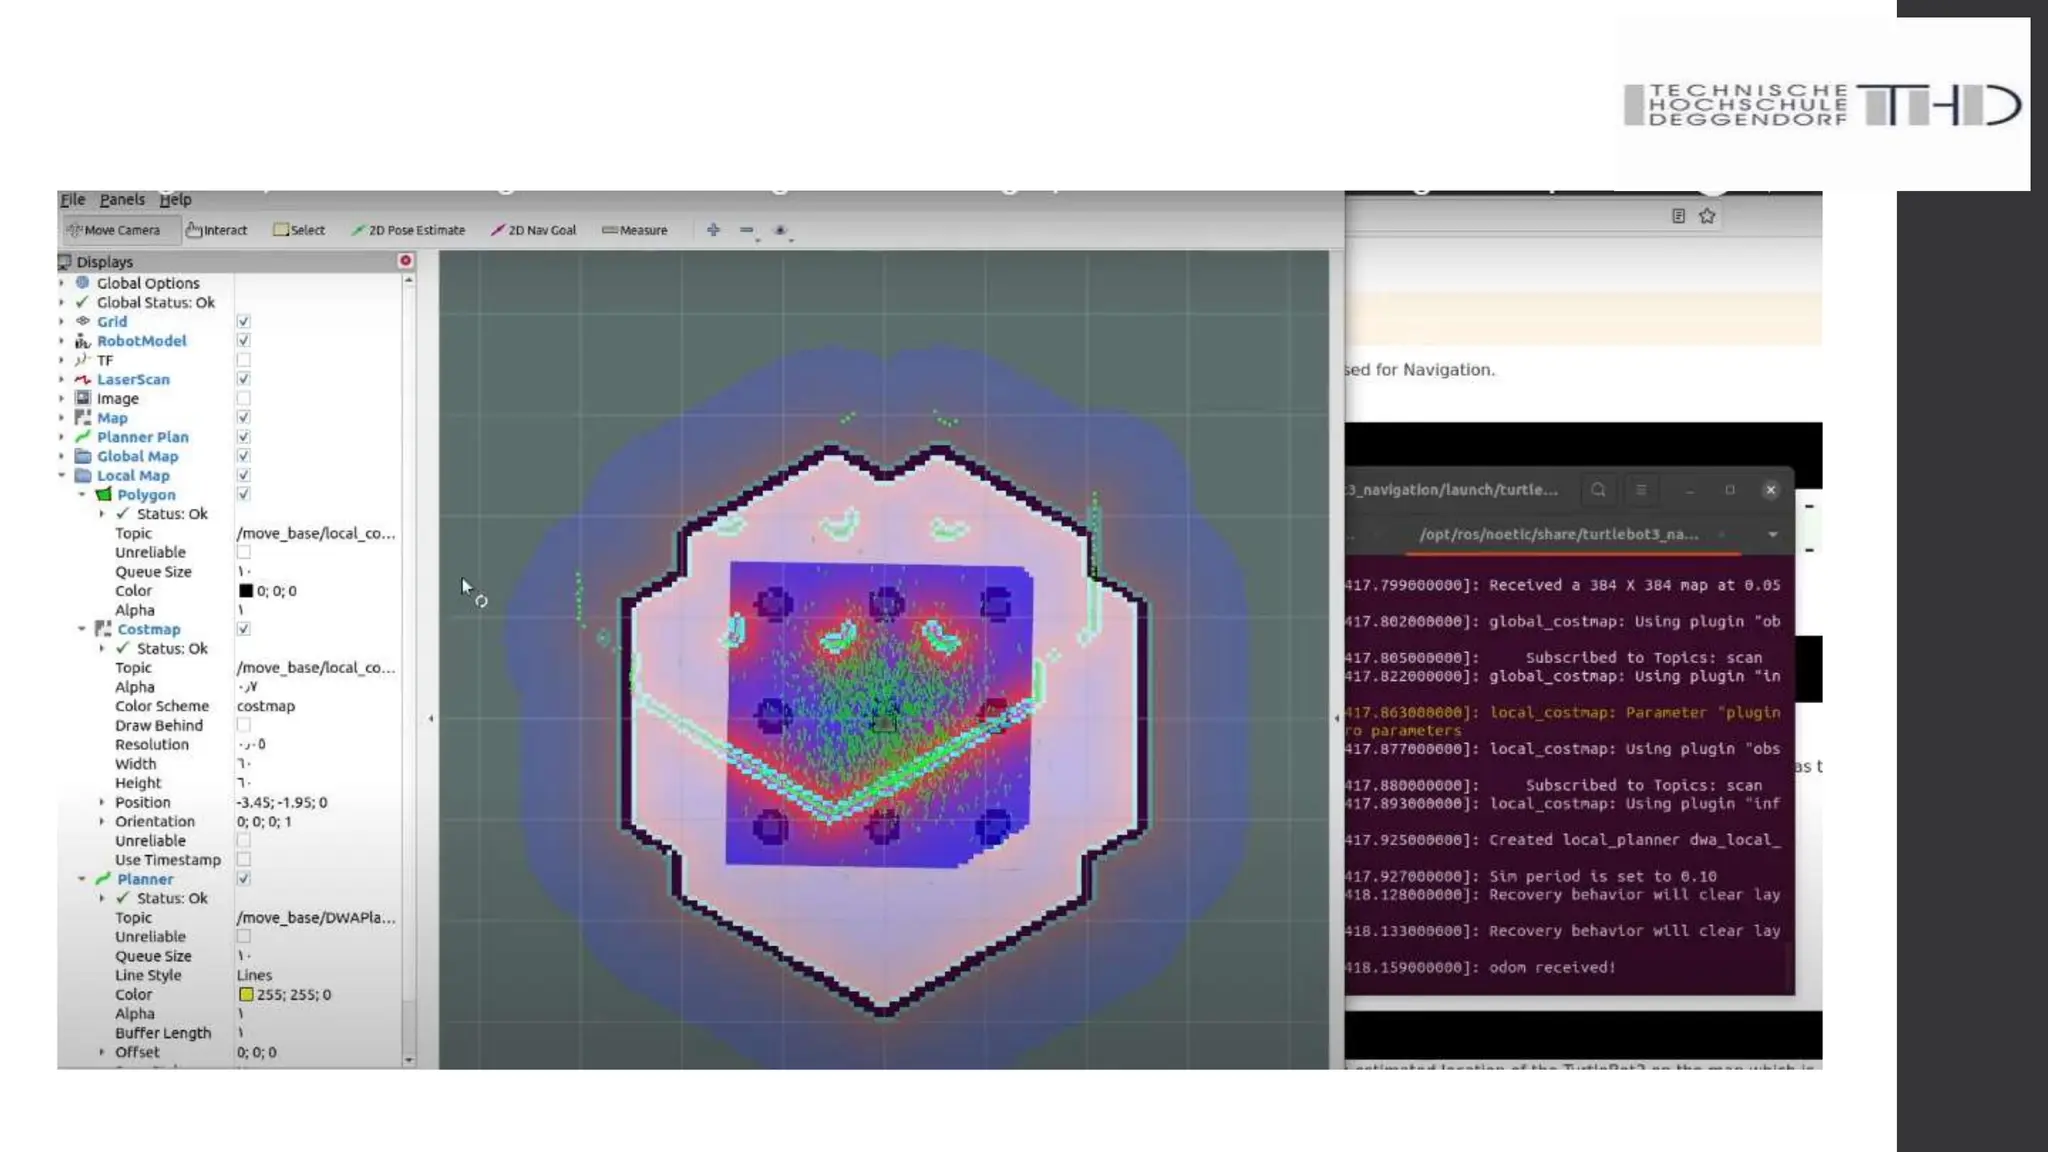Open the Panels menu

(122, 200)
